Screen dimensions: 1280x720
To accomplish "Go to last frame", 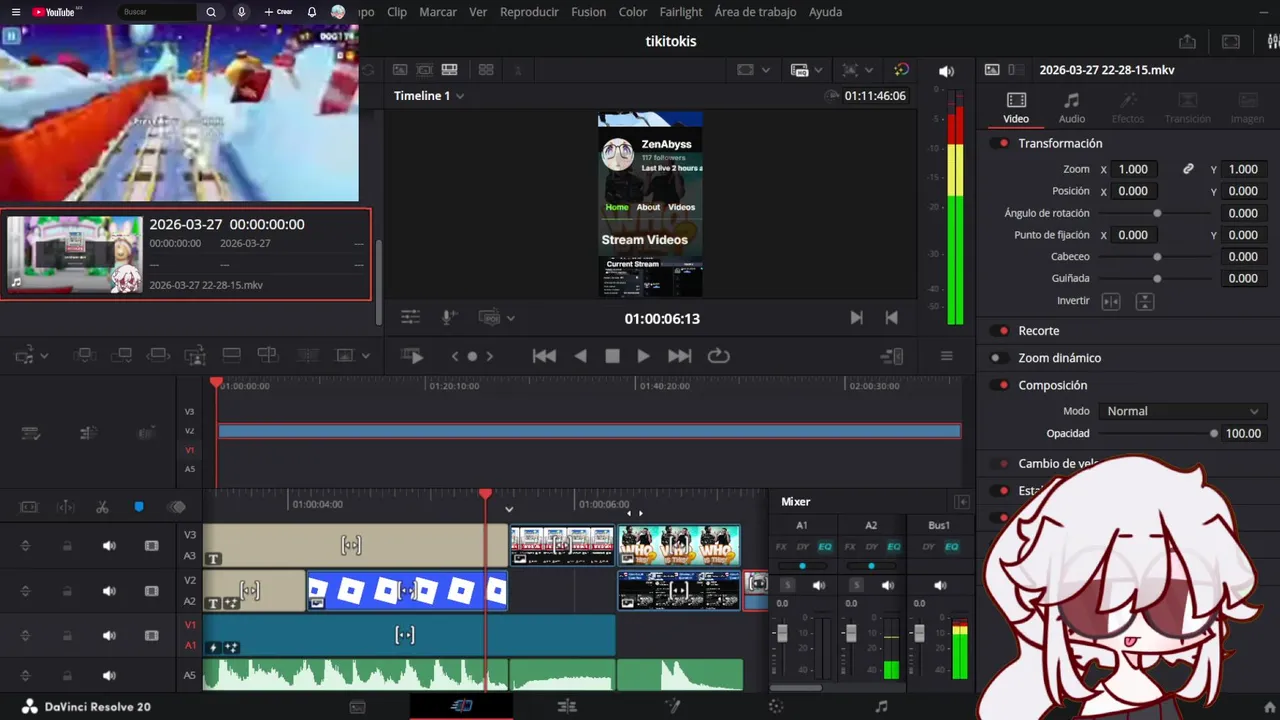I will point(680,356).
